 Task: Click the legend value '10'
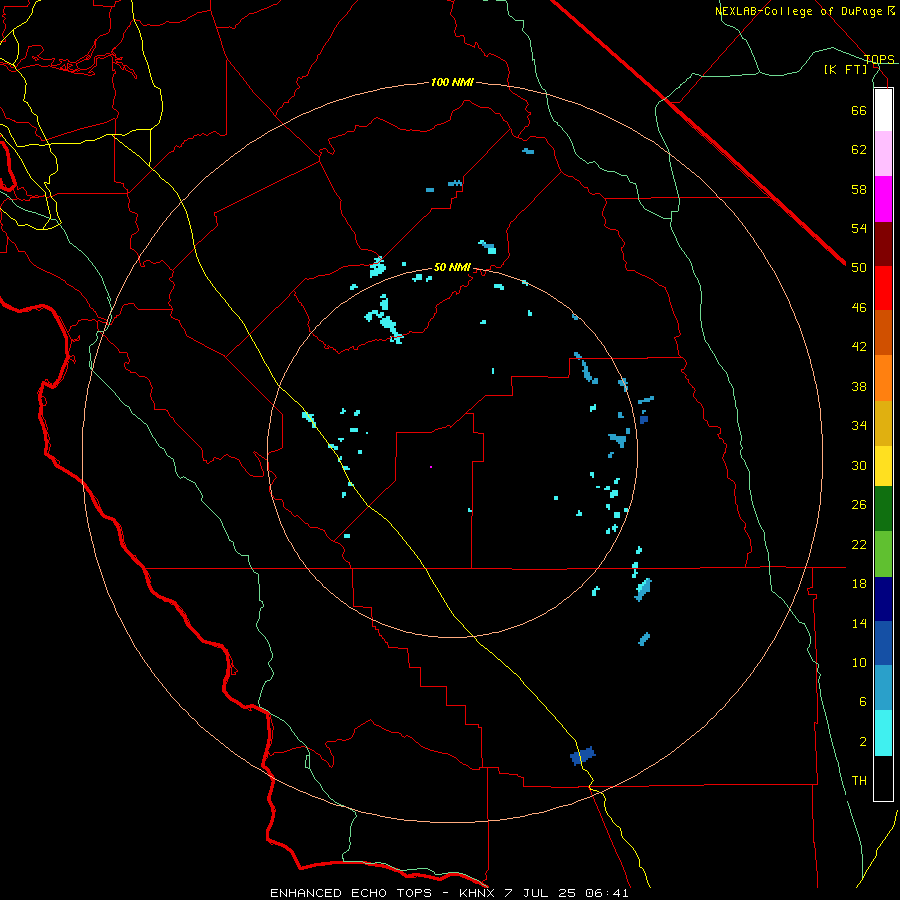pos(859,662)
